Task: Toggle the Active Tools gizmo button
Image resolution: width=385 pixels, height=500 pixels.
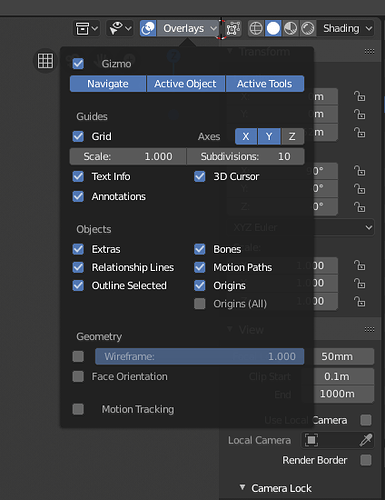Action: point(265,83)
